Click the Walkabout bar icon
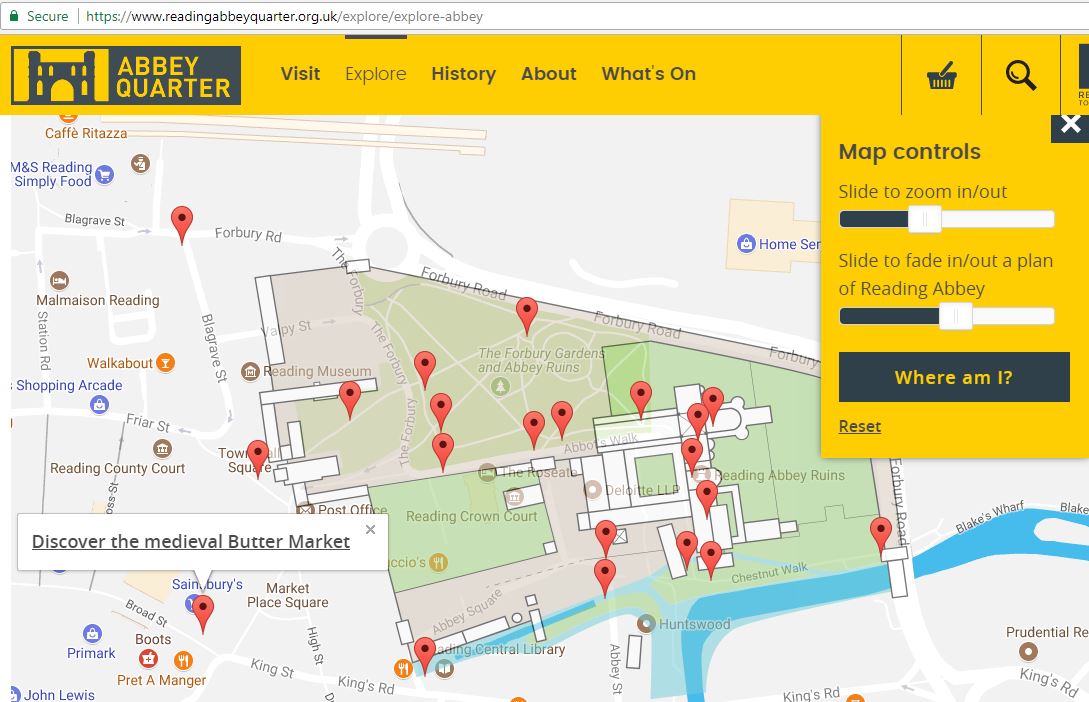 pyautogui.click(x=165, y=362)
